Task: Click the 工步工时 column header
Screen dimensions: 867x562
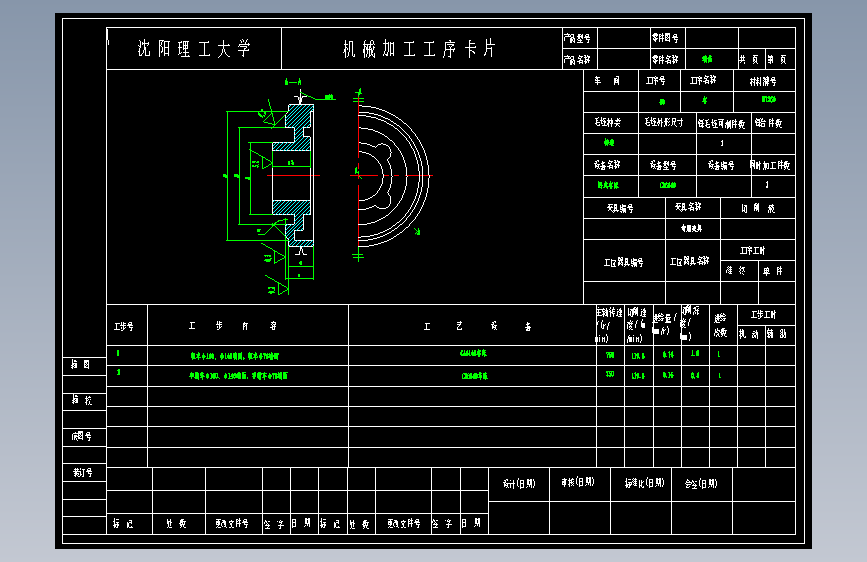Action: pyautogui.click(x=766, y=315)
